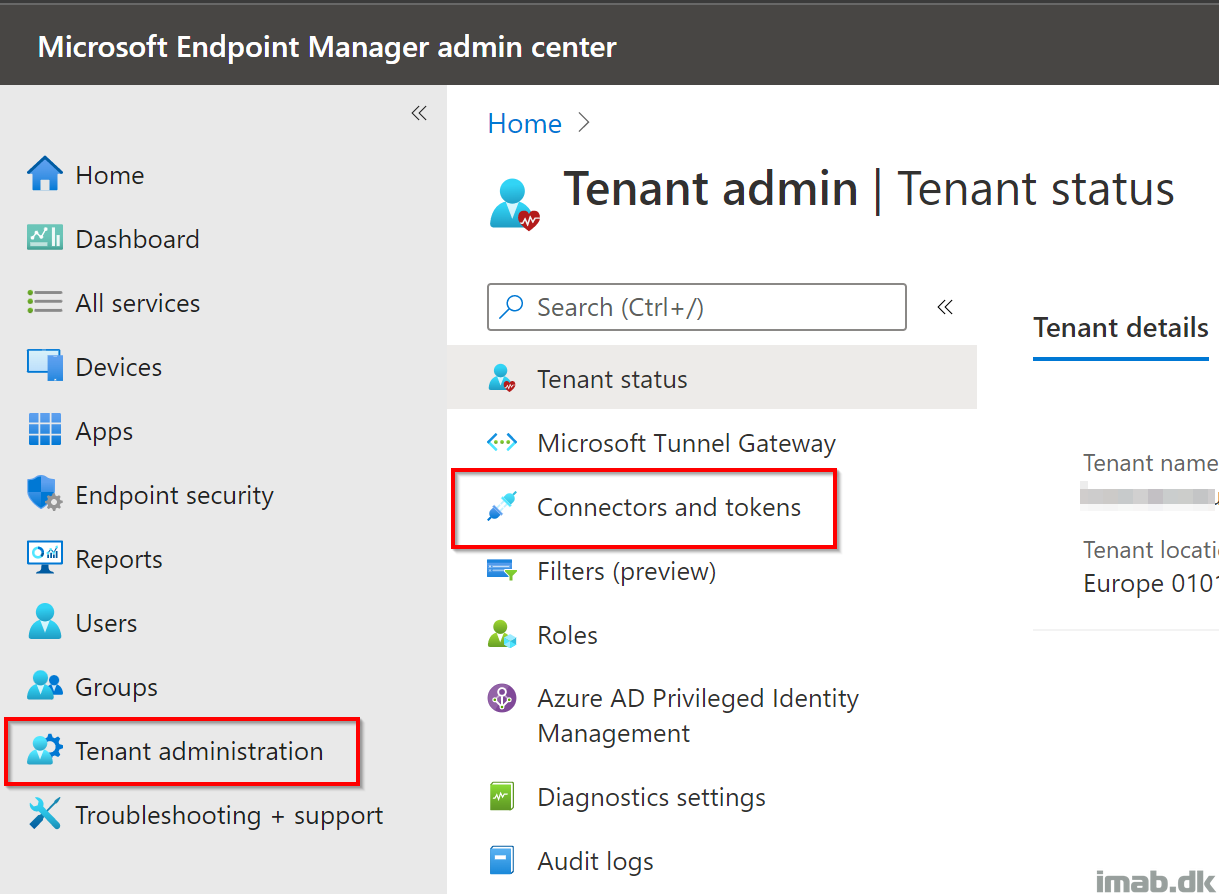
Task: Click the Home breadcrumb link
Action: (525, 123)
